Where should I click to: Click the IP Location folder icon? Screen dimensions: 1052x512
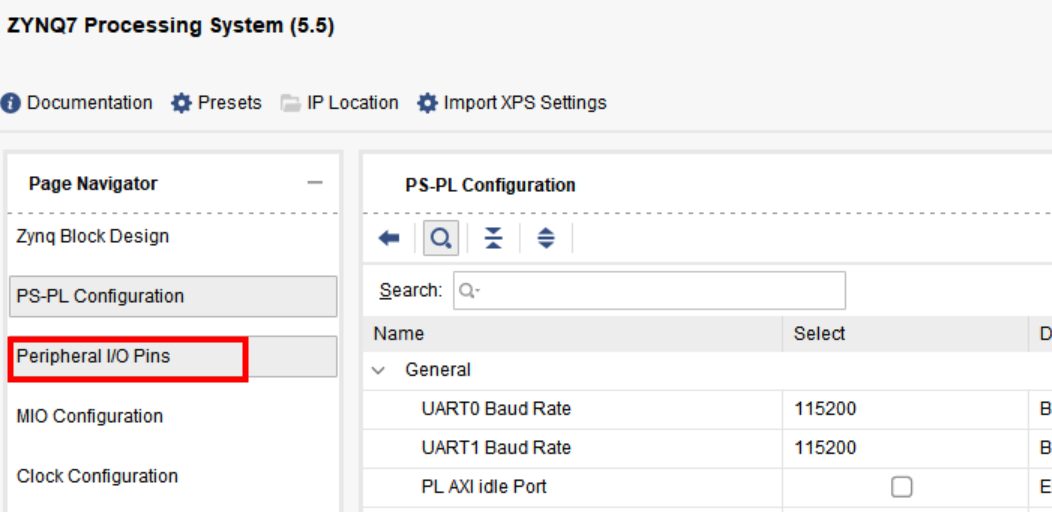291,103
